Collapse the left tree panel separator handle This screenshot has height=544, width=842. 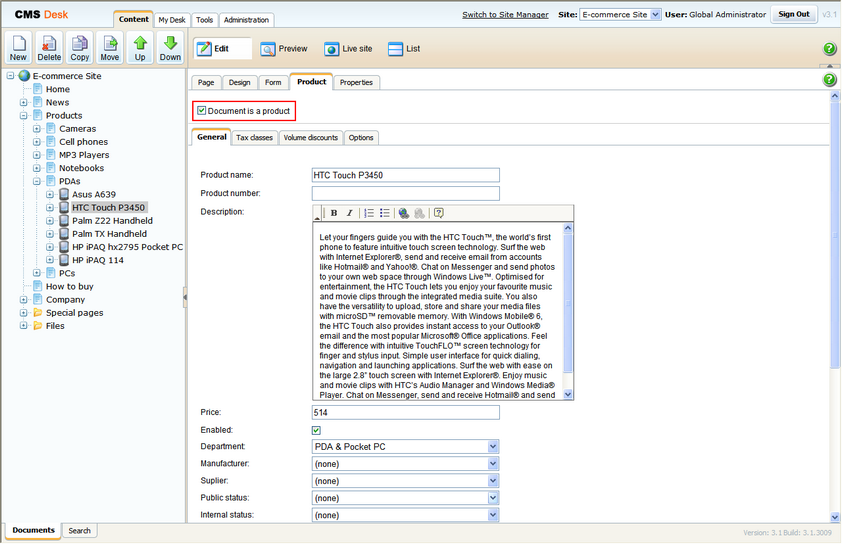(185, 296)
